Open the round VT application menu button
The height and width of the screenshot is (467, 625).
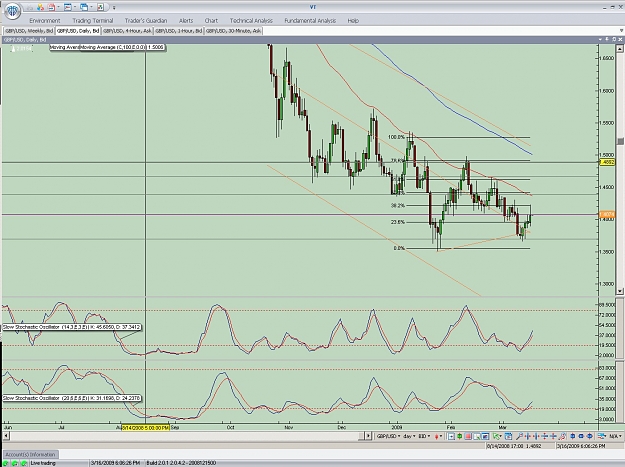12,10
